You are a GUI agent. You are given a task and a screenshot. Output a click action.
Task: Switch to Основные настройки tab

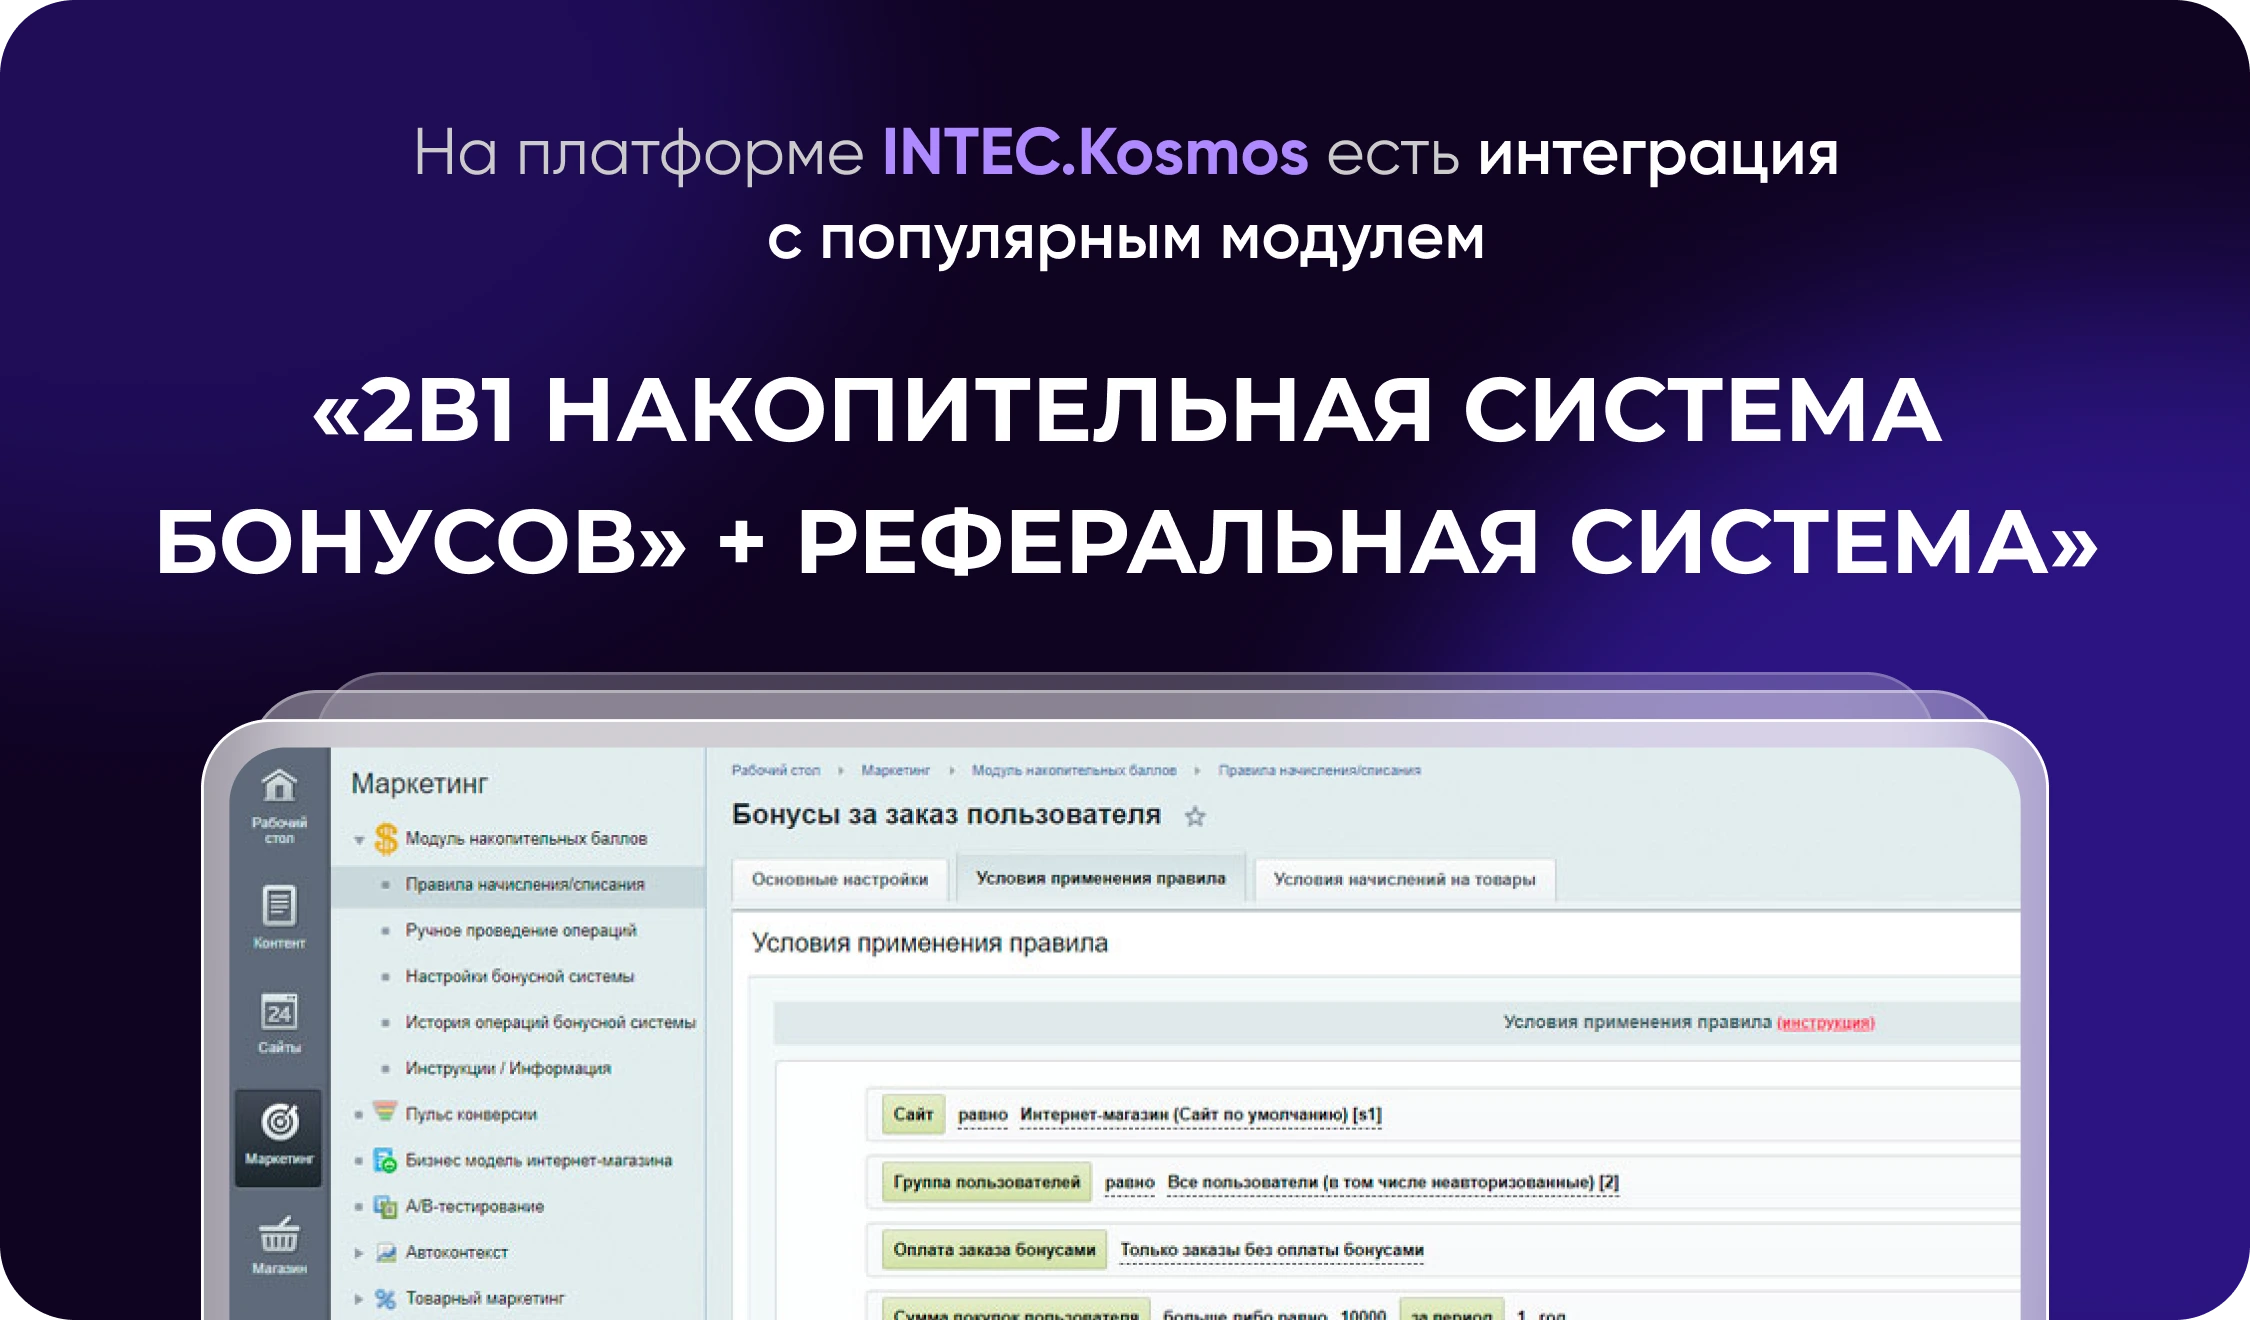click(840, 879)
